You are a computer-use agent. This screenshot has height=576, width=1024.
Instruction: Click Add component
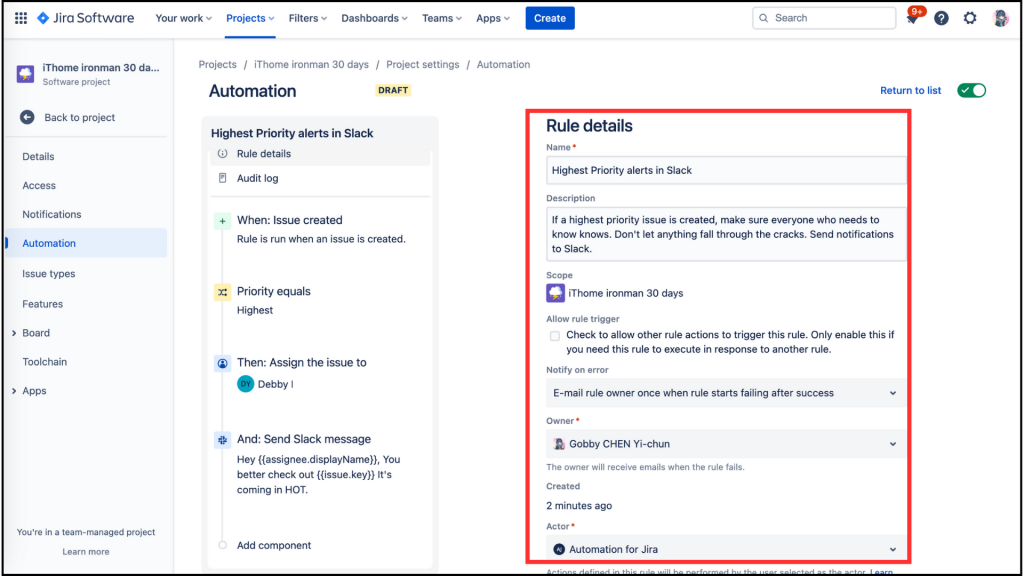coord(274,545)
